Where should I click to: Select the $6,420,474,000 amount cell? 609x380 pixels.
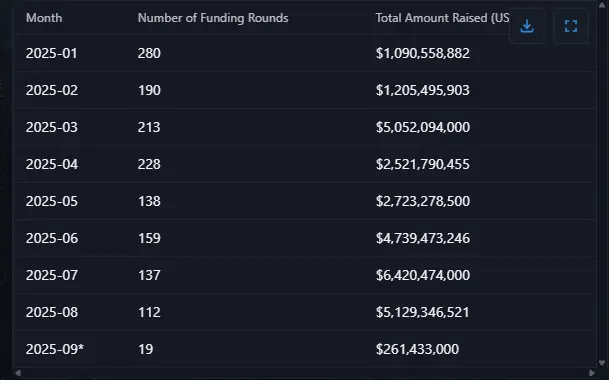pos(423,275)
